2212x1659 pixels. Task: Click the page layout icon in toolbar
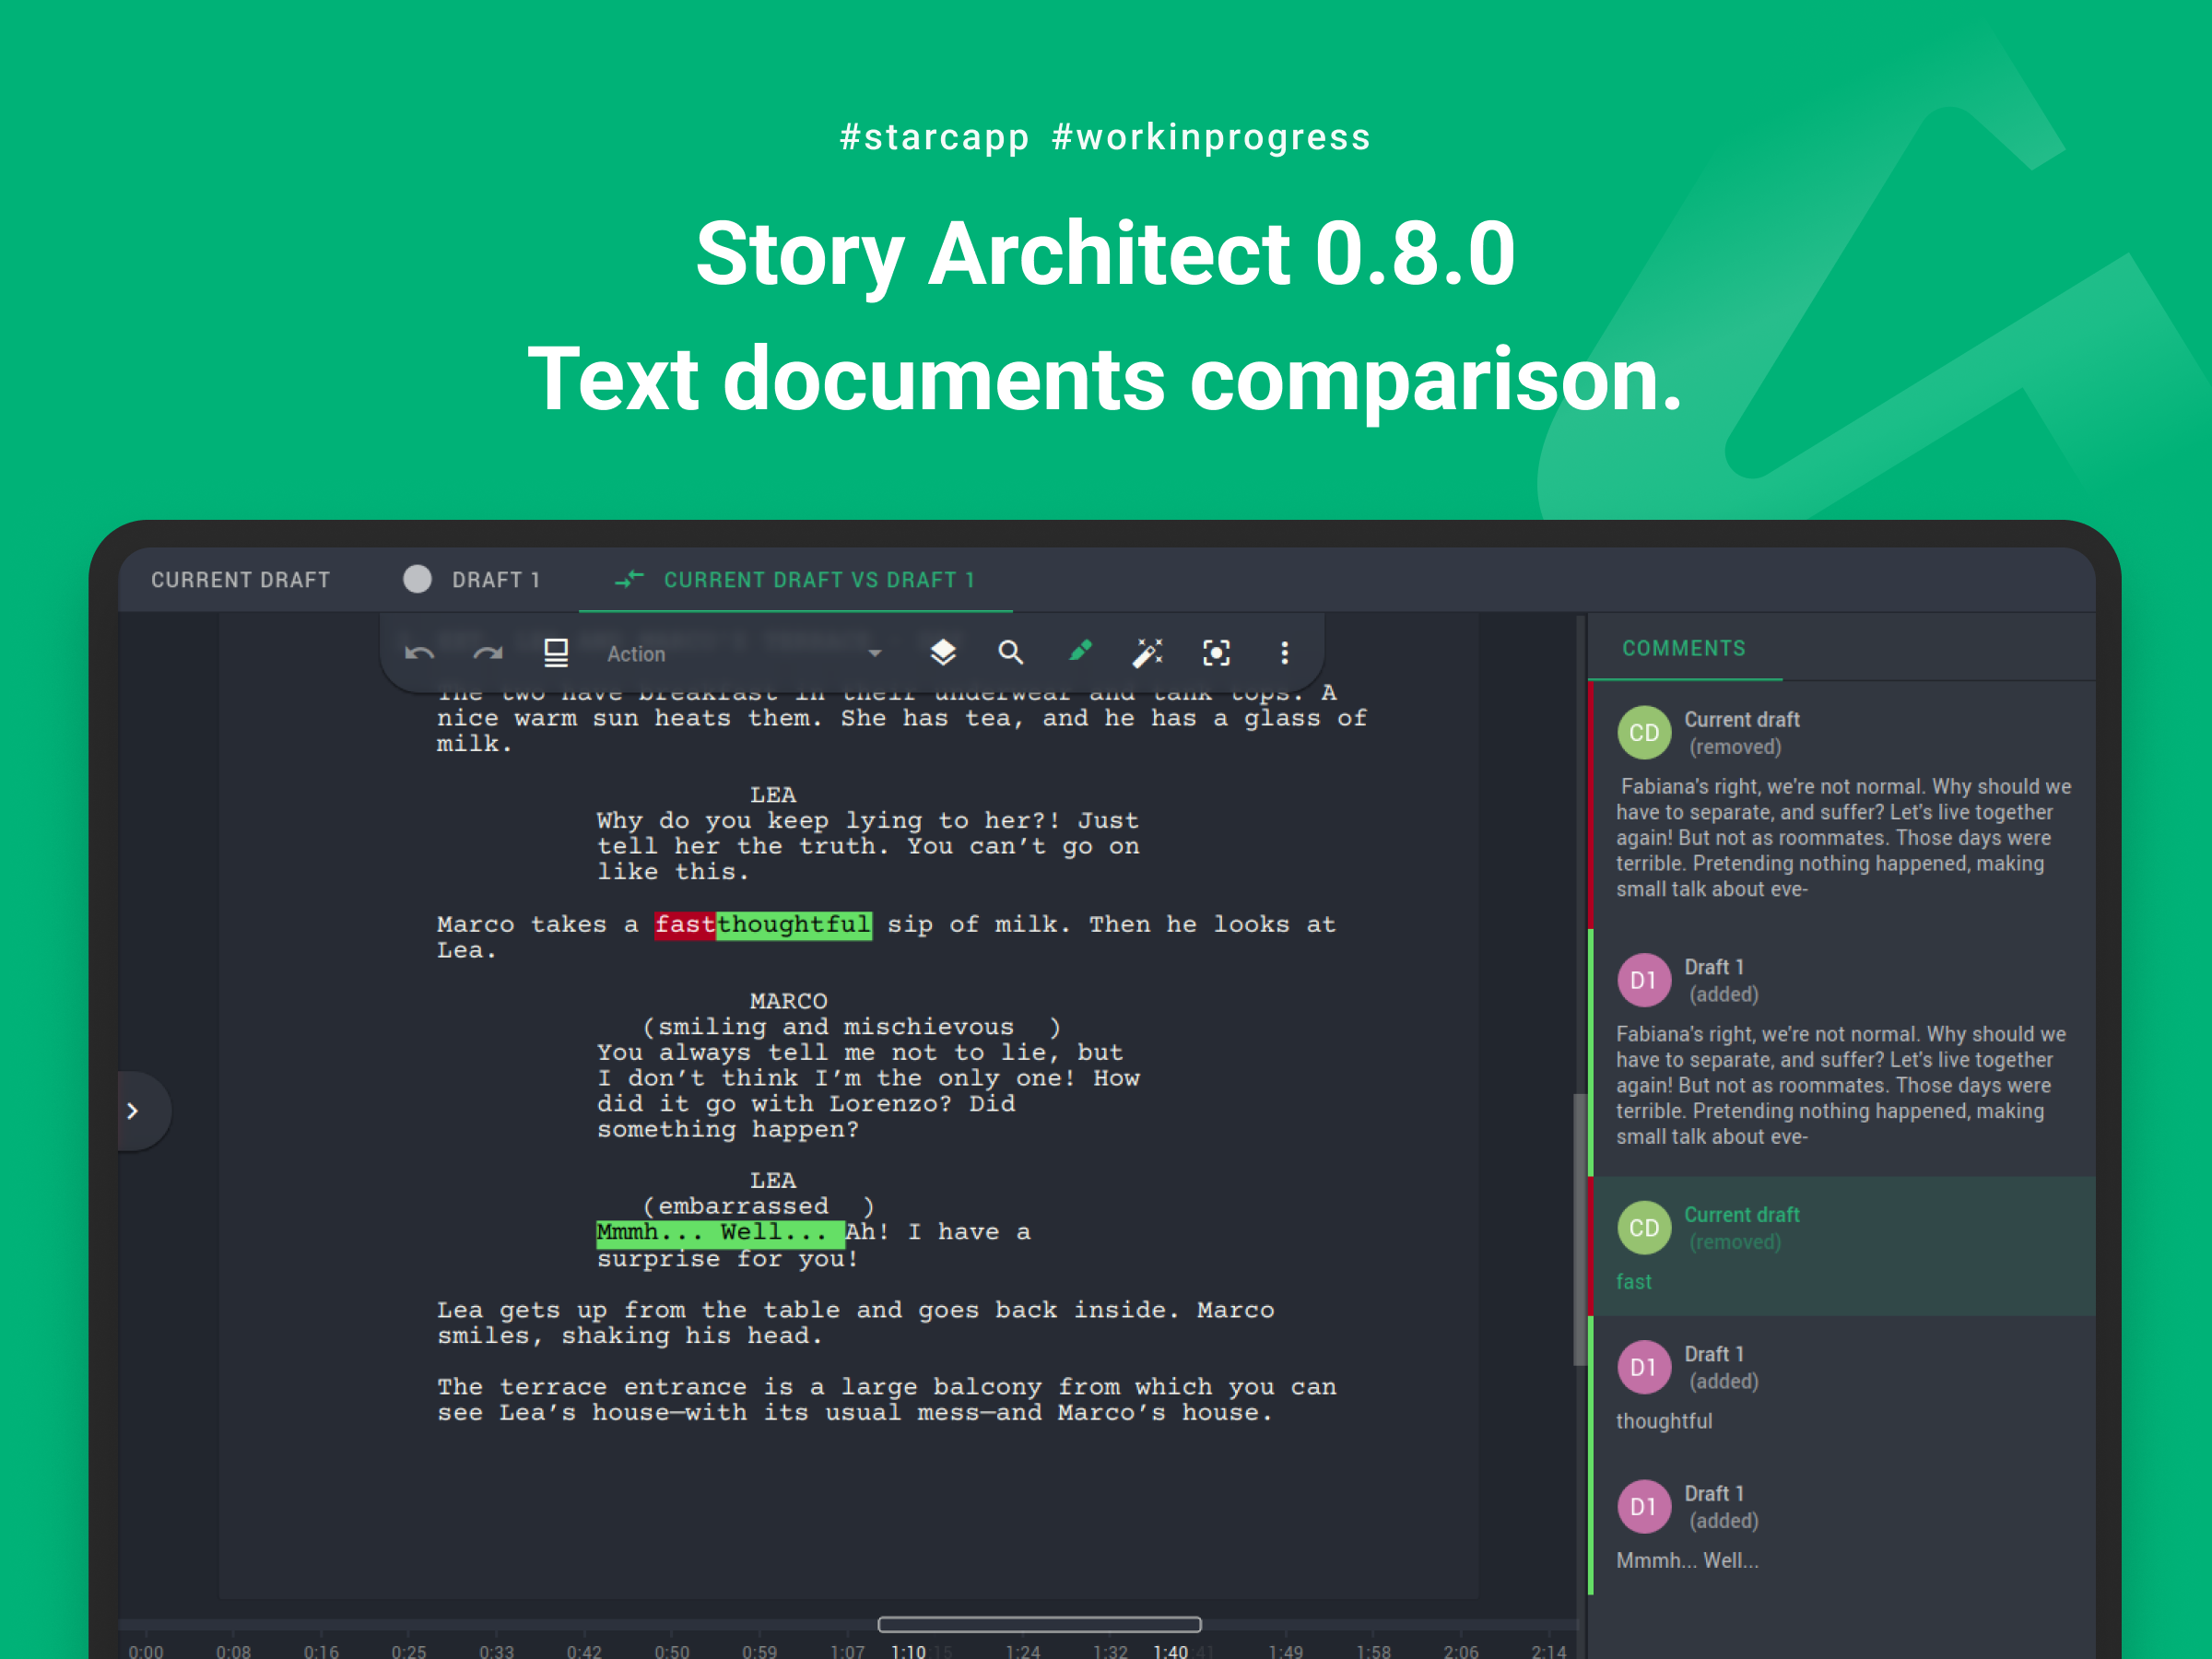556,653
